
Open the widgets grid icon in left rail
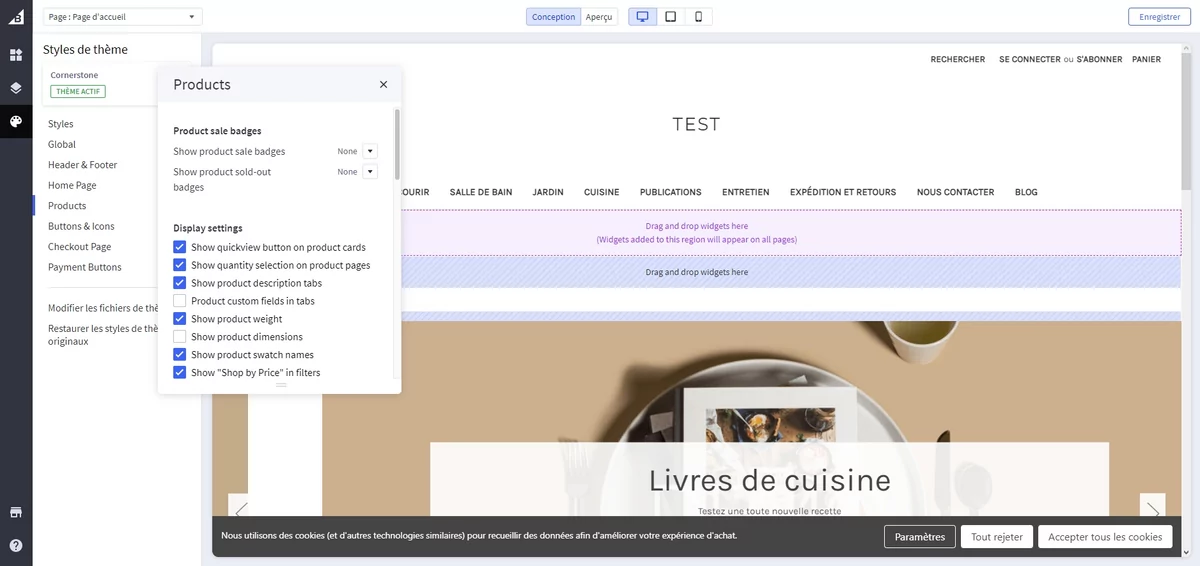point(16,55)
